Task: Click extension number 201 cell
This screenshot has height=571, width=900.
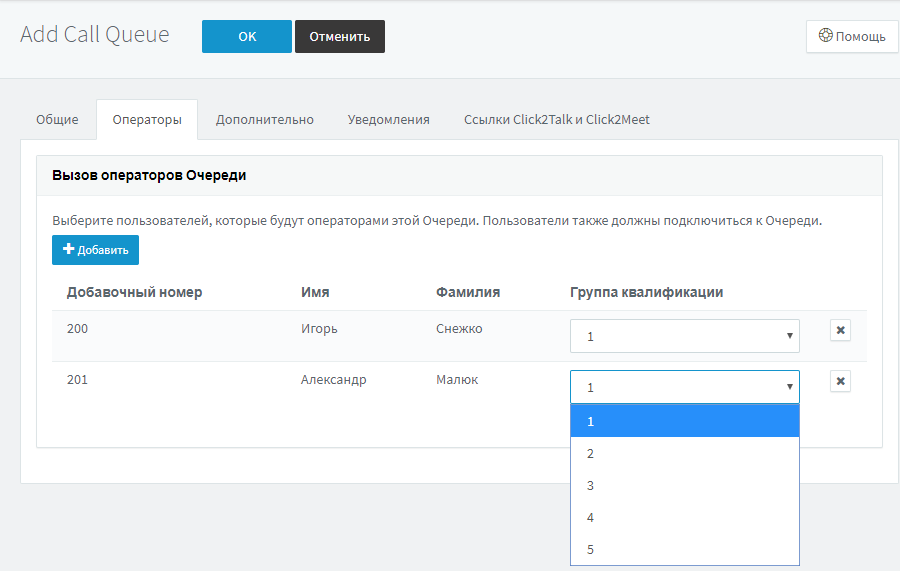Action: pos(77,380)
